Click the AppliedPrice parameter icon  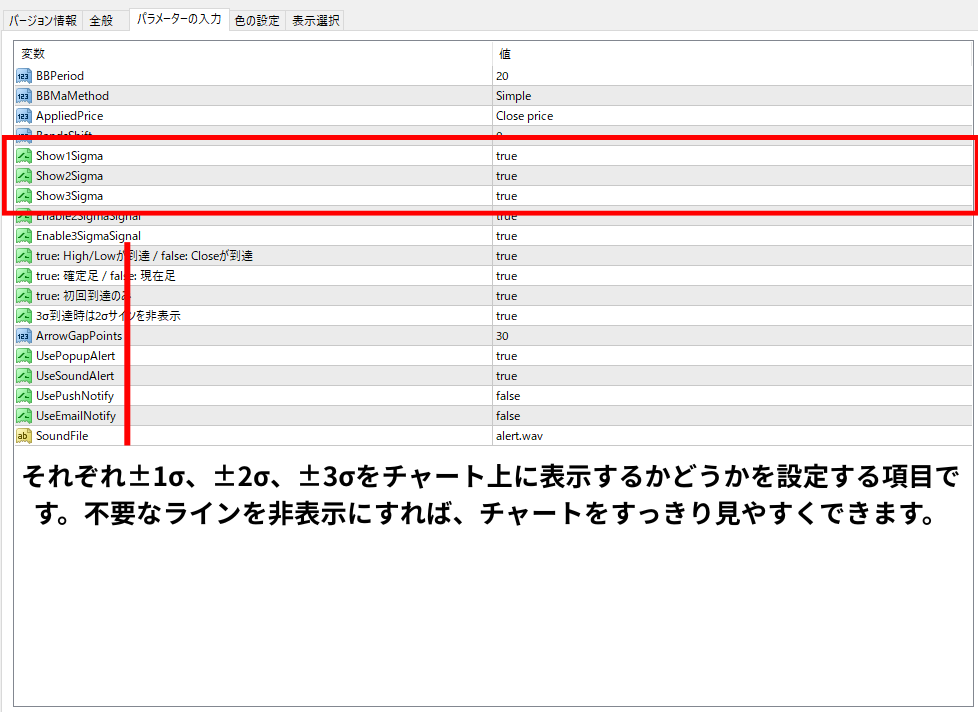tap(24, 116)
